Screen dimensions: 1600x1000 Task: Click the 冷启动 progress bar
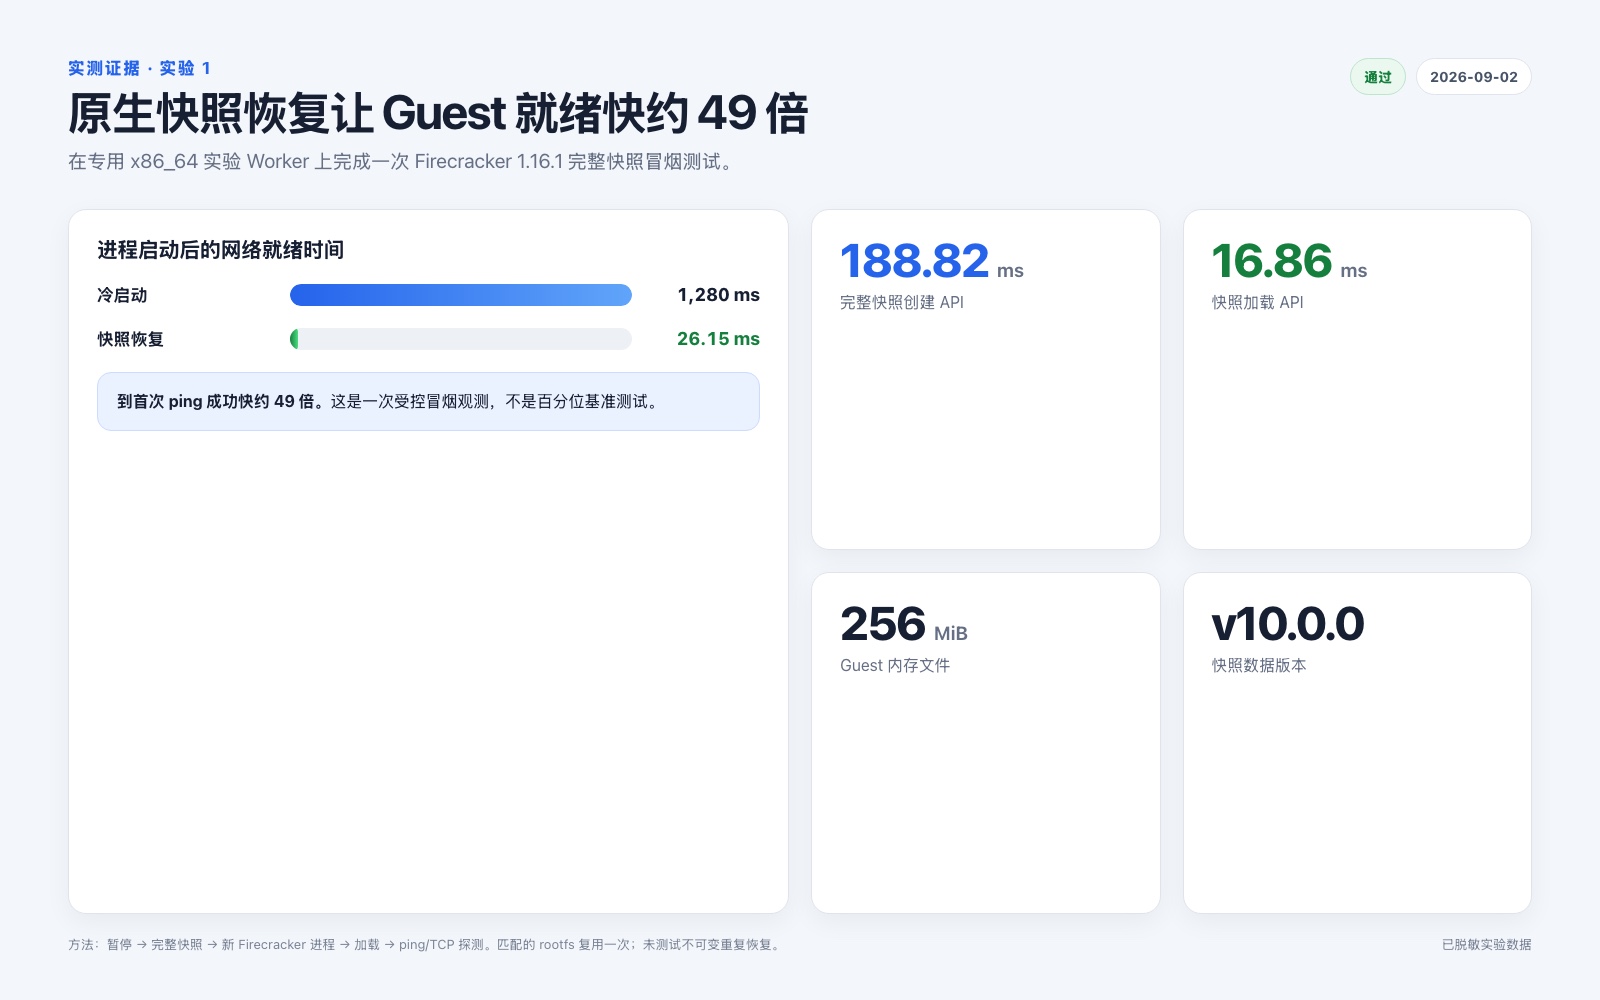point(461,295)
